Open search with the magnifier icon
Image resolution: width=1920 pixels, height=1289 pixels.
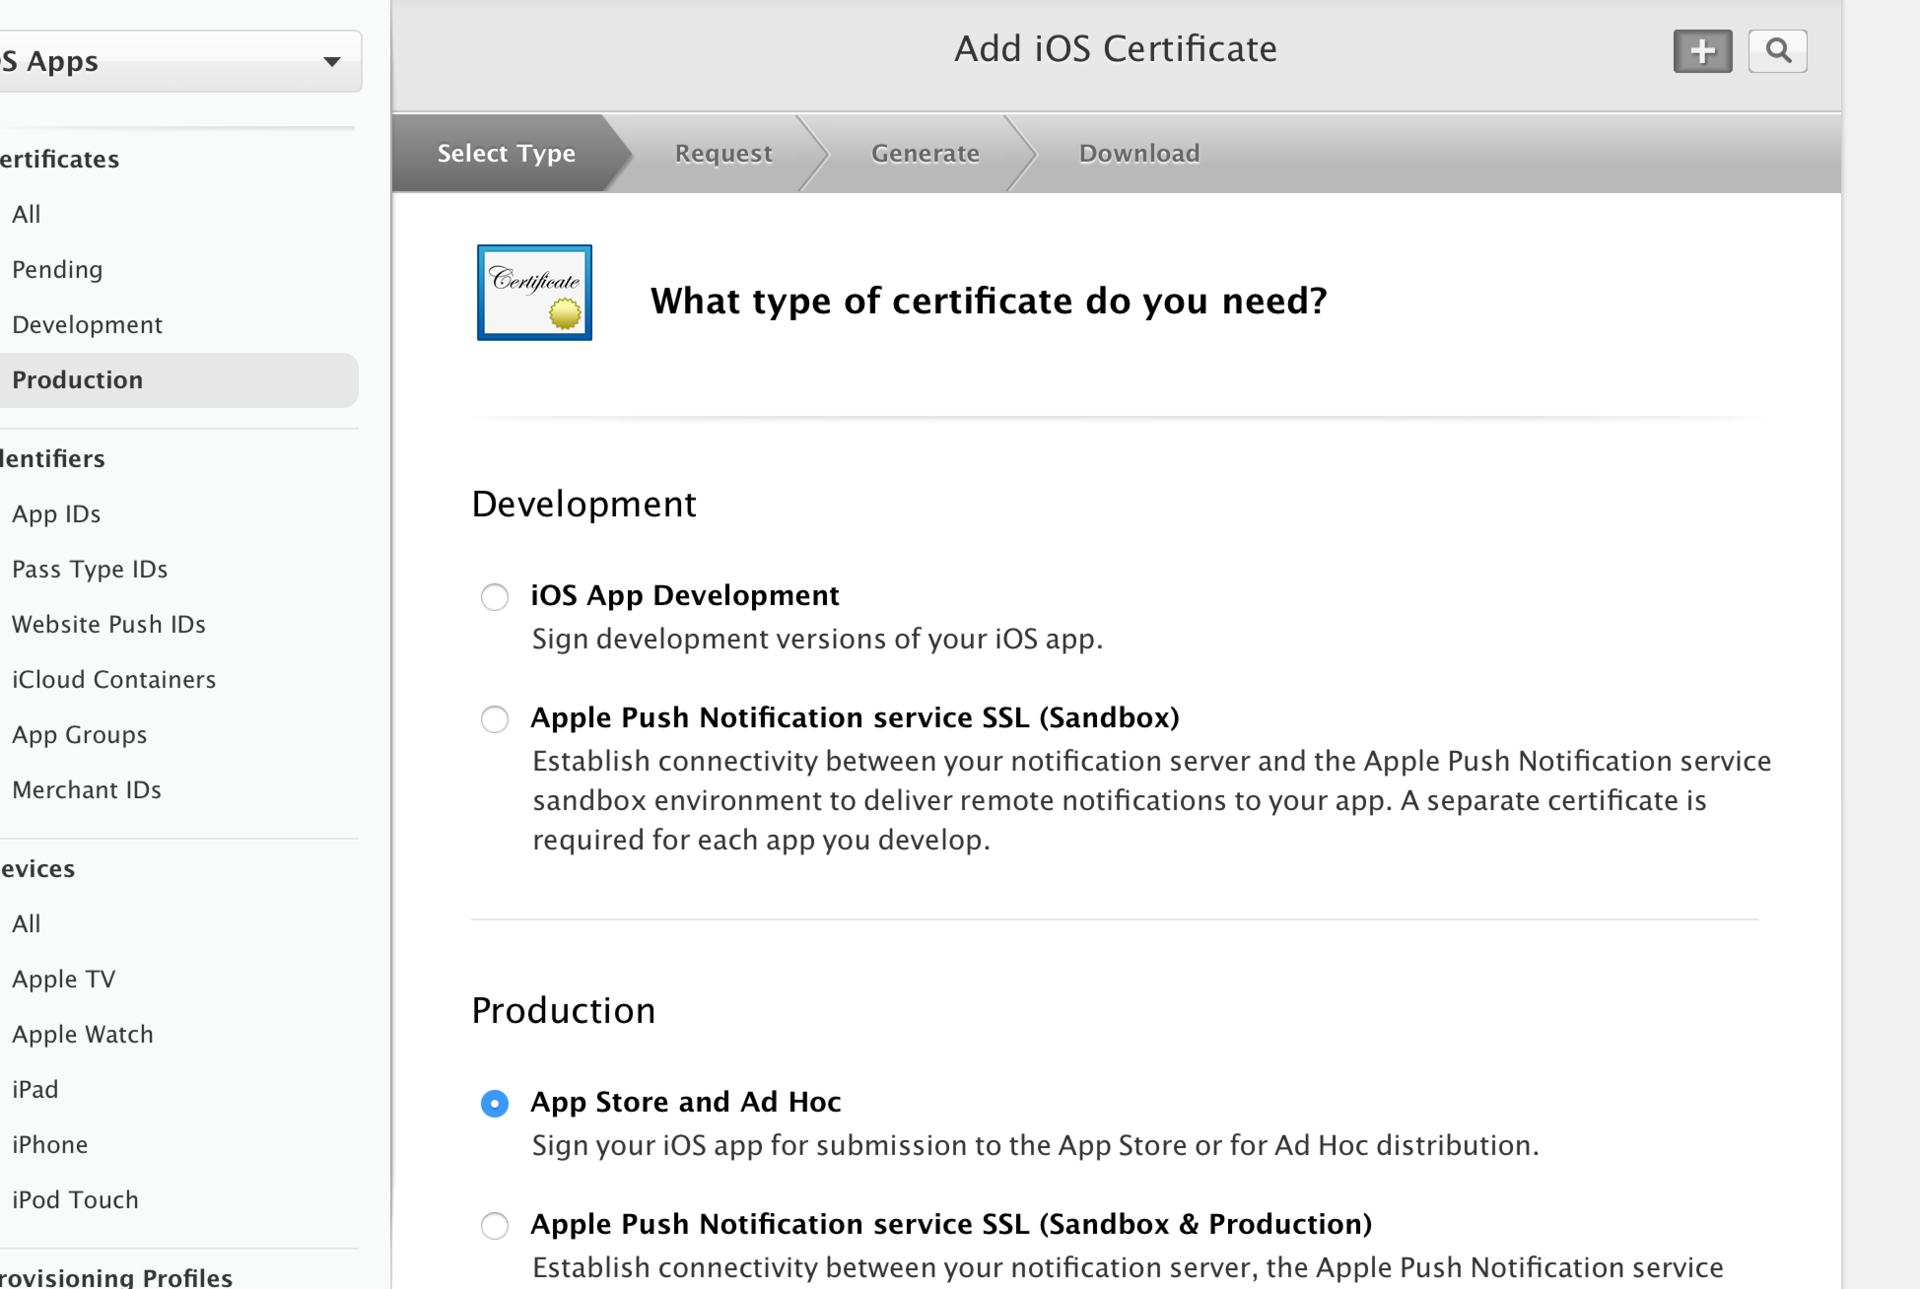1777,51
